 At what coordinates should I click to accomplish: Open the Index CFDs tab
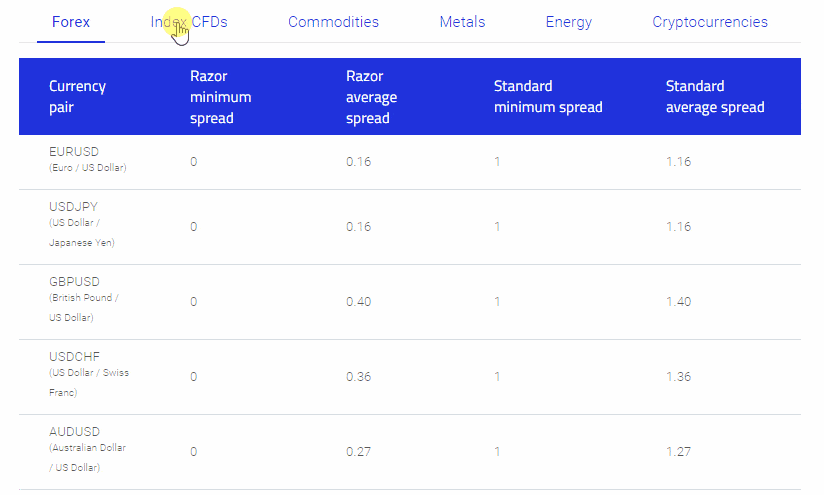click(189, 22)
